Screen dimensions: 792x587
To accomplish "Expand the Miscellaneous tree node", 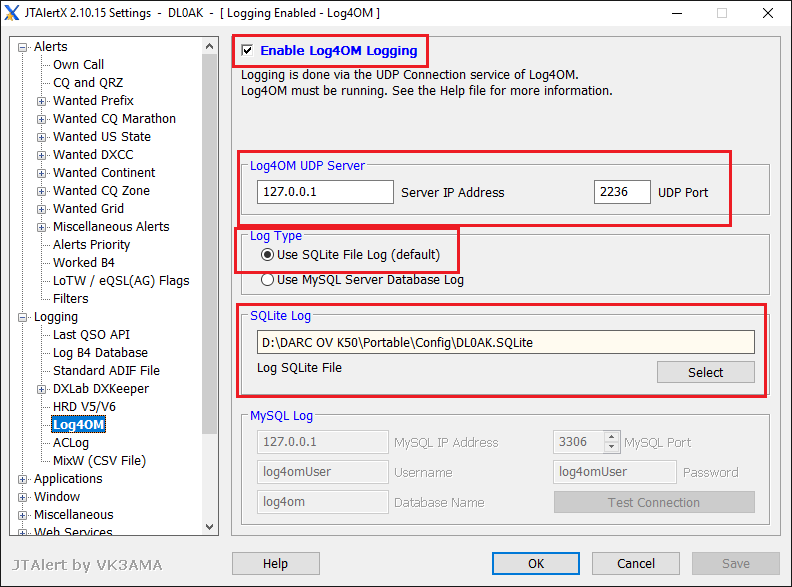I will pyautogui.click(x=22, y=516).
